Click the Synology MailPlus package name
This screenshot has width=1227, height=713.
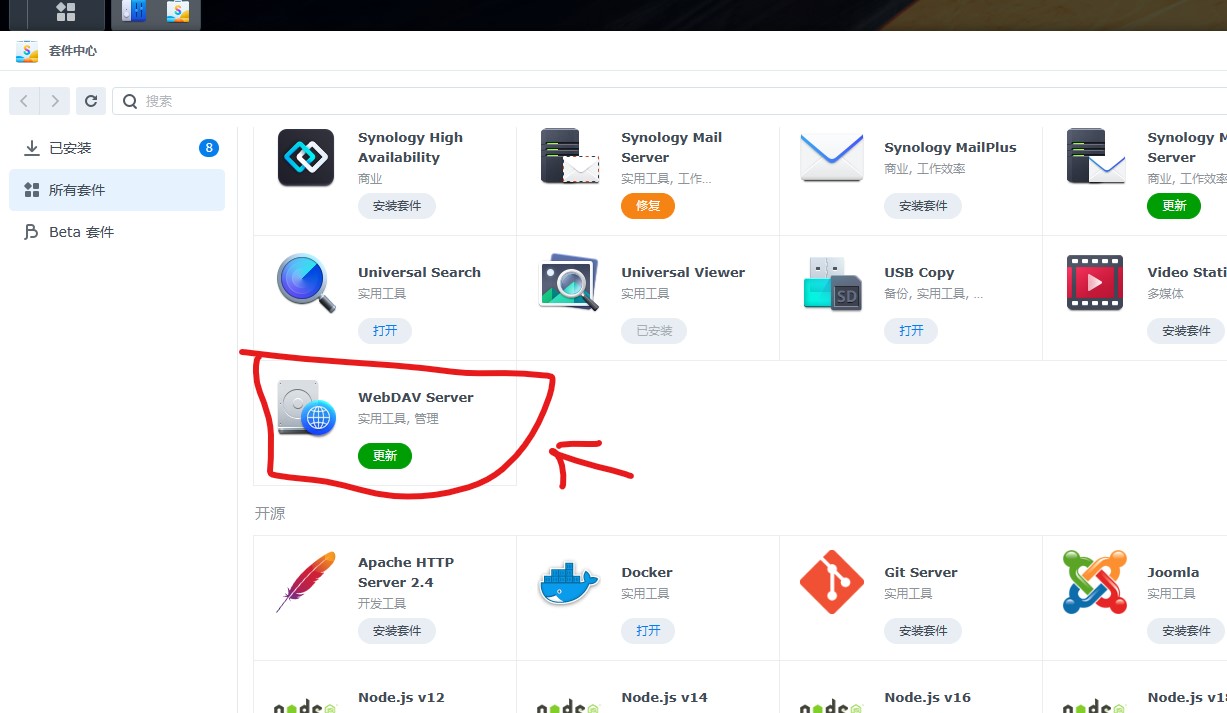coord(950,148)
